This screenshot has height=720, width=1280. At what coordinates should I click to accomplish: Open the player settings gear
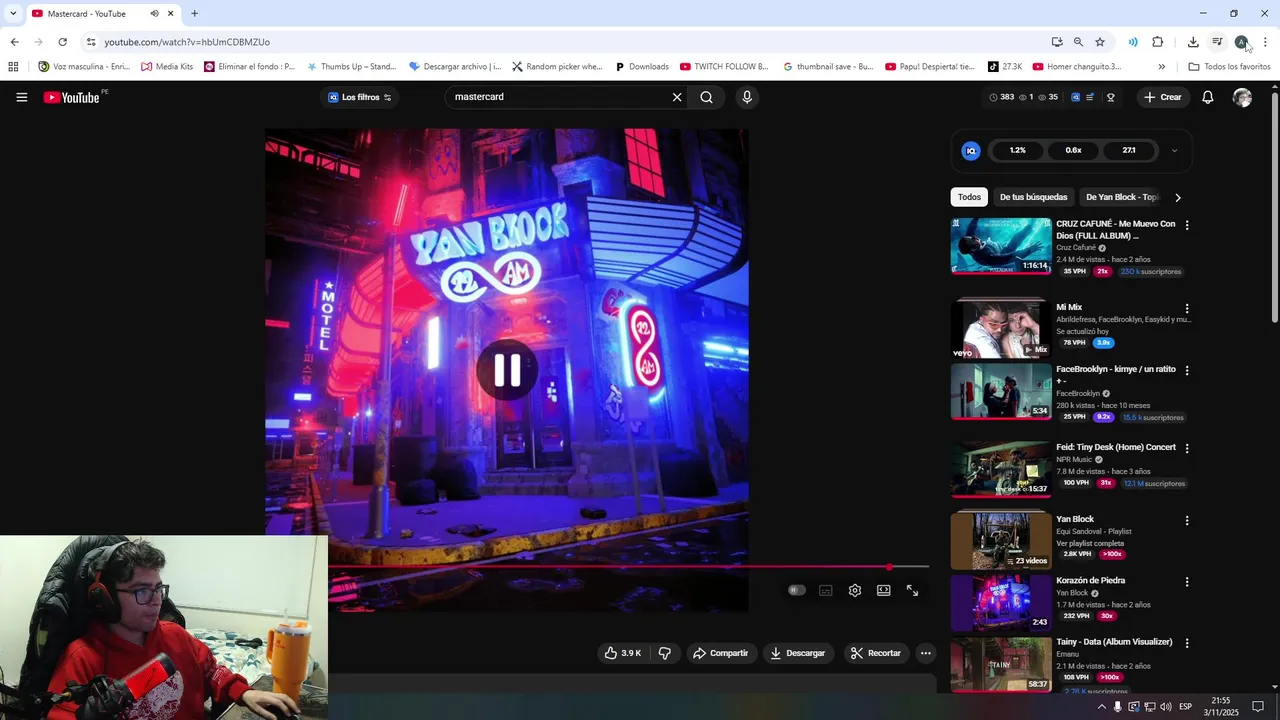(x=855, y=590)
